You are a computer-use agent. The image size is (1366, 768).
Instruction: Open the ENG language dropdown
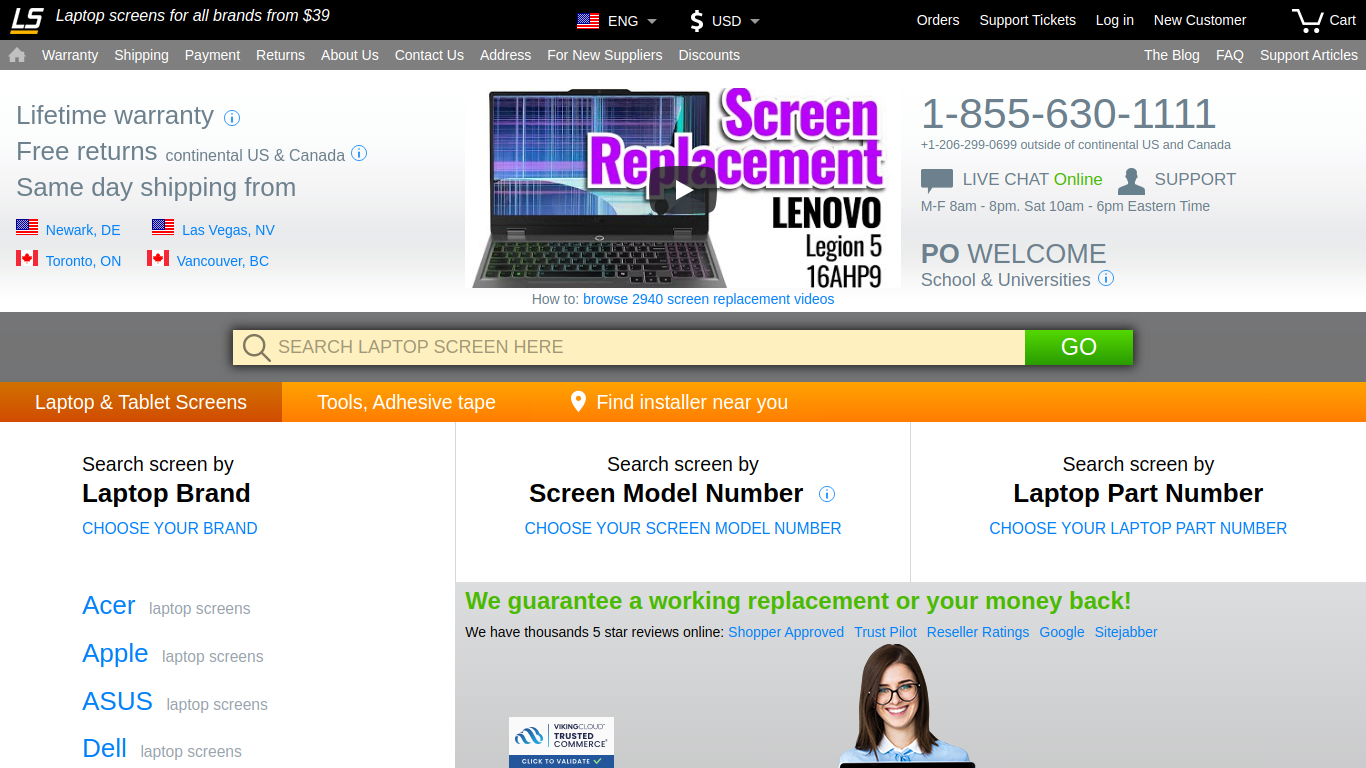pos(632,21)
